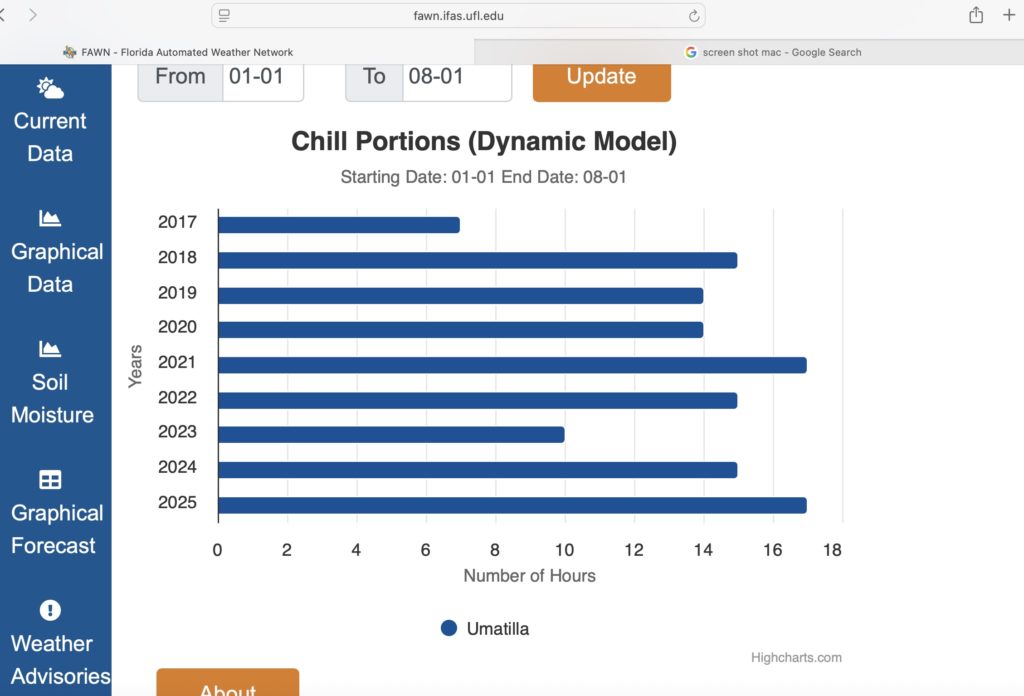Click the Safari share icon
1024x696 pixels.
[x=976, y=15]
